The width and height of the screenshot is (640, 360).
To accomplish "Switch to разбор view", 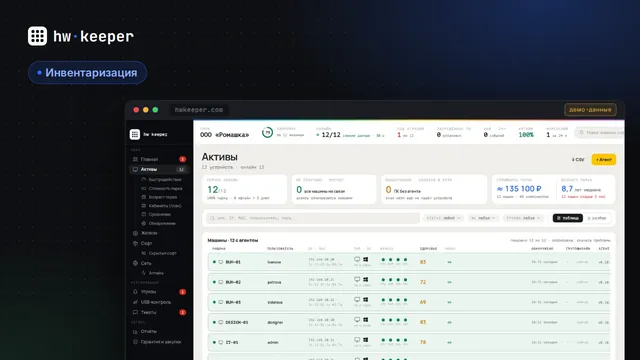I will pos(597,218).
